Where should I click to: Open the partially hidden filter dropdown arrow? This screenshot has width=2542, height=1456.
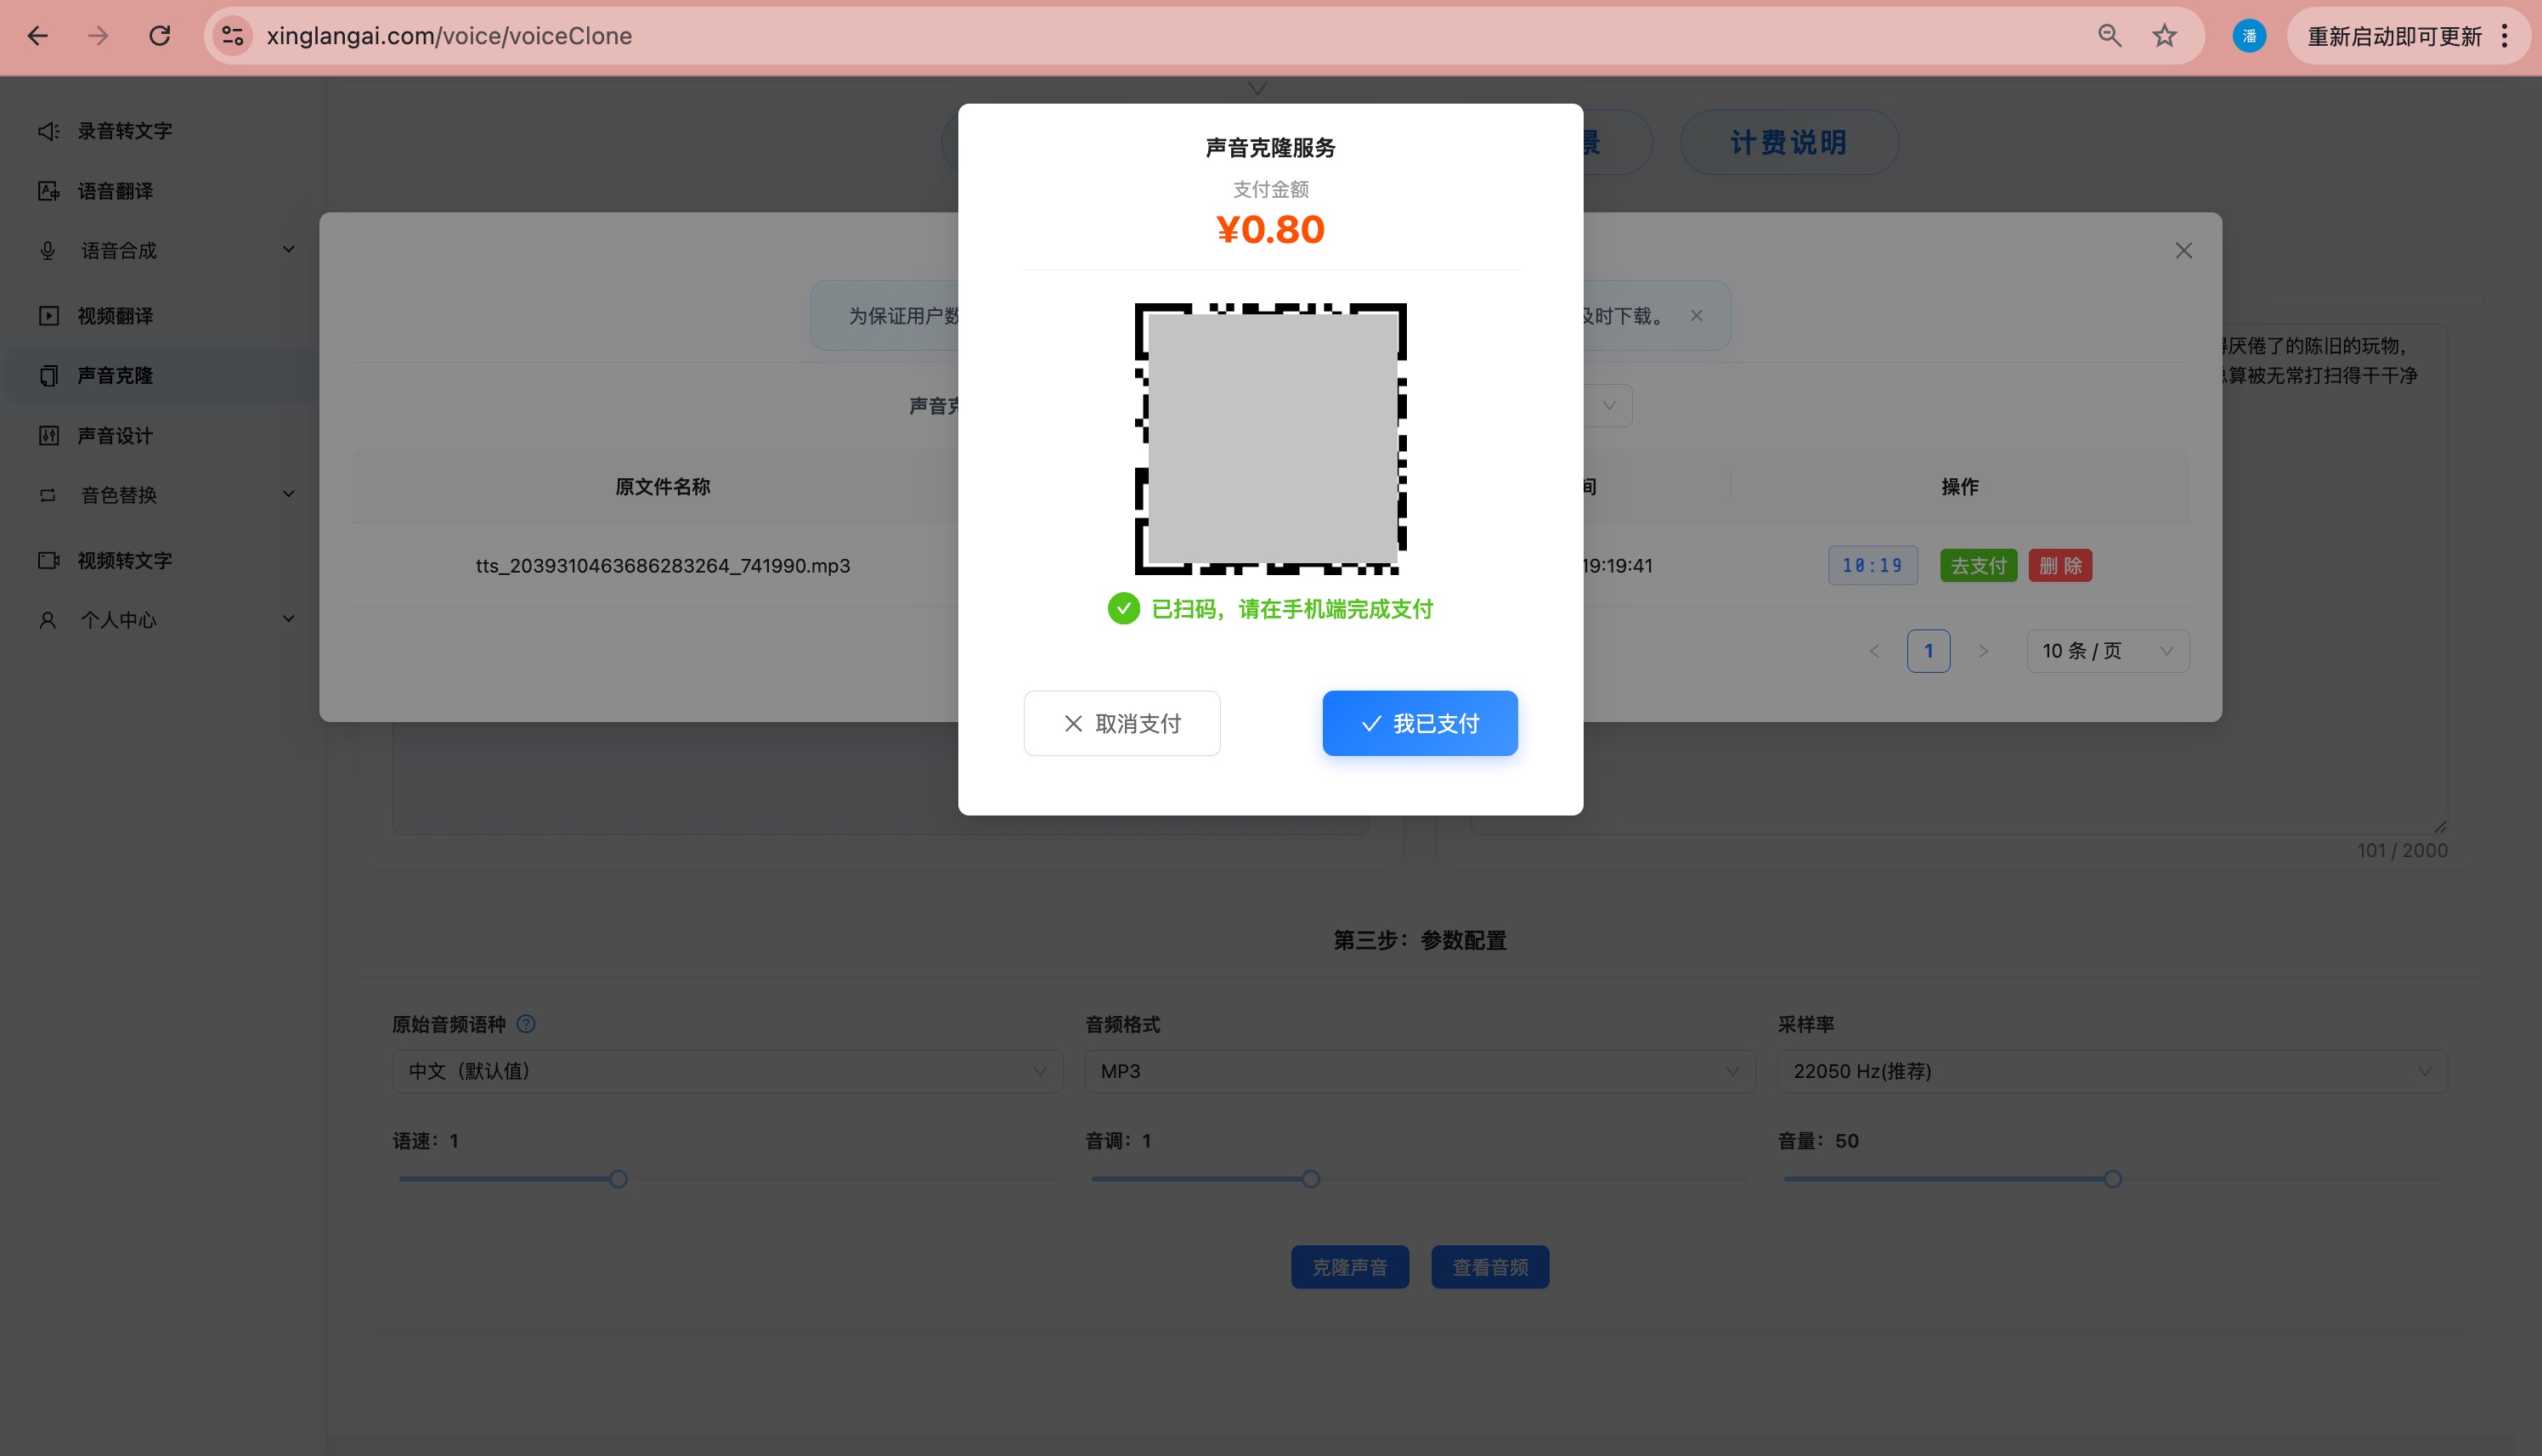pyautogui.click(x=1609, y=406)
